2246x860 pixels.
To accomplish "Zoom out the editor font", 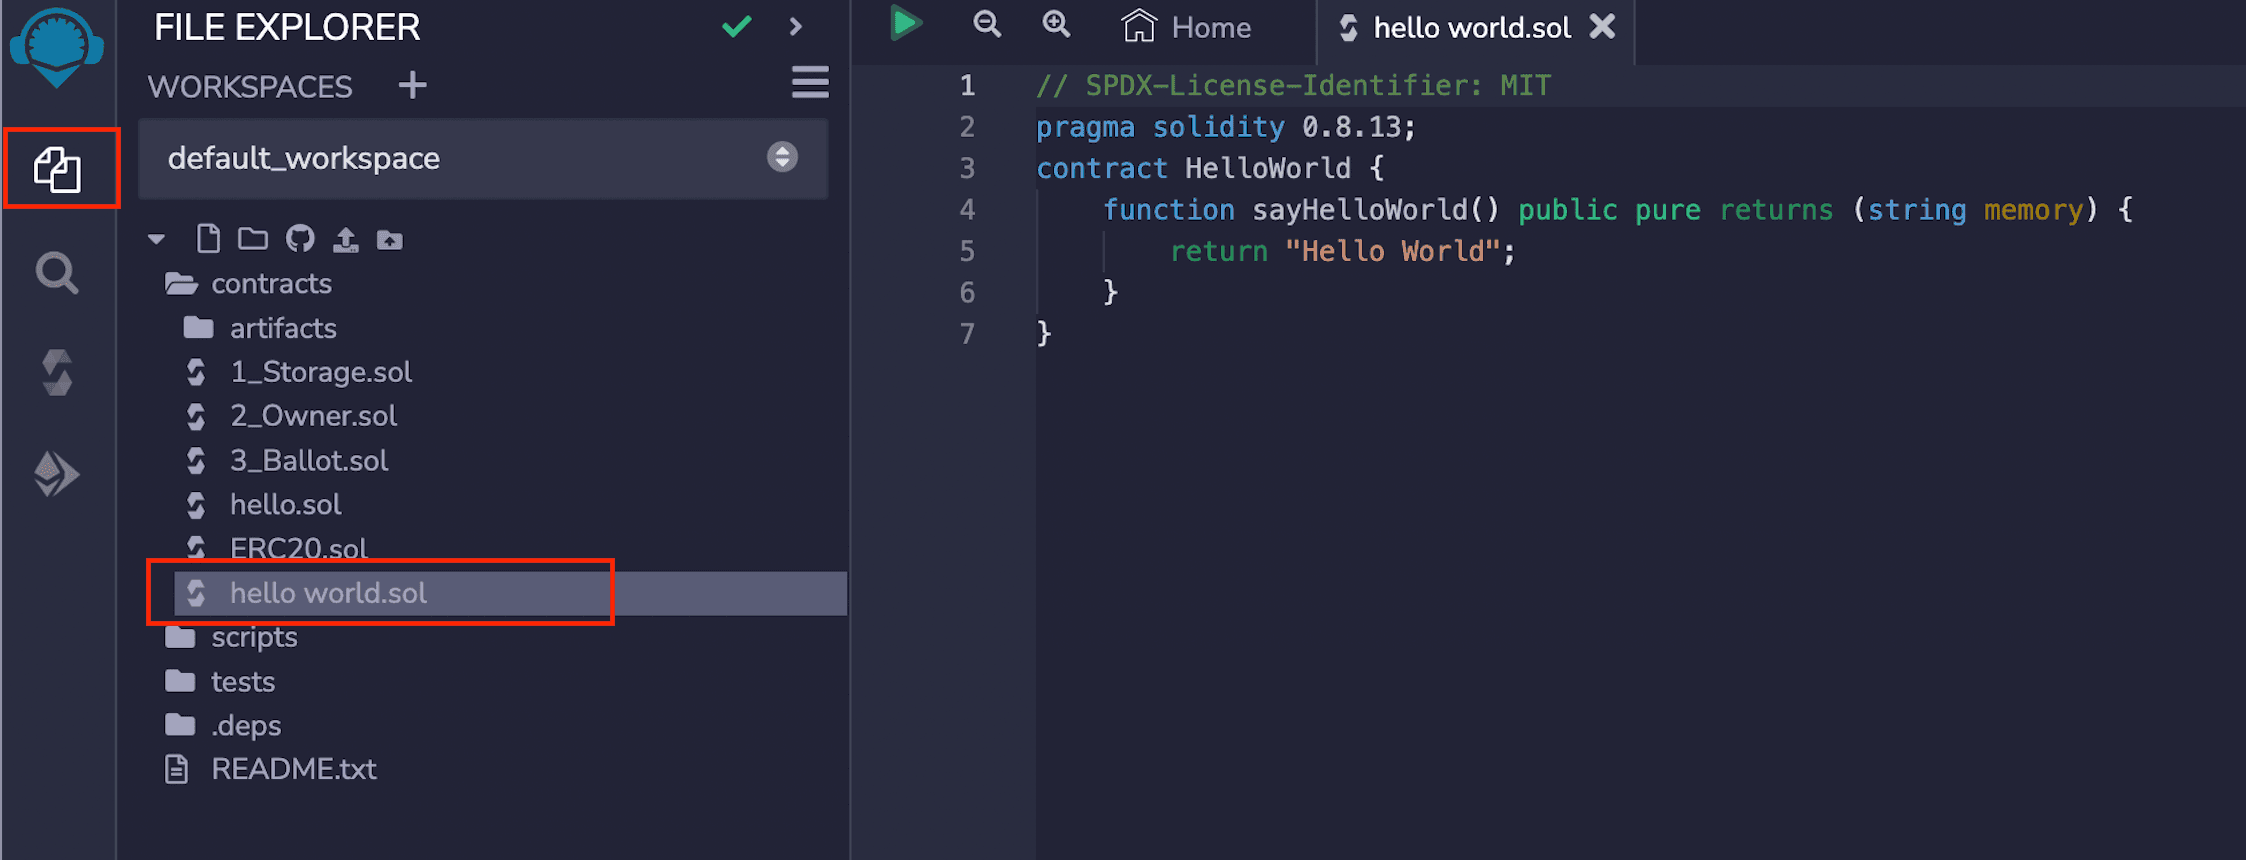I will point(987,24).
